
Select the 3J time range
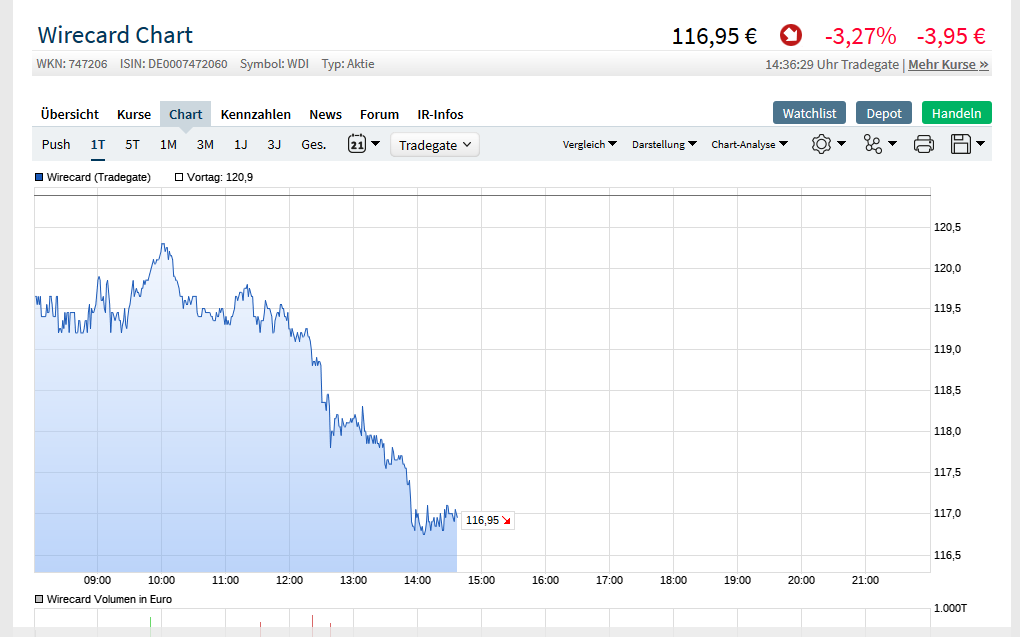pos(274,144)
